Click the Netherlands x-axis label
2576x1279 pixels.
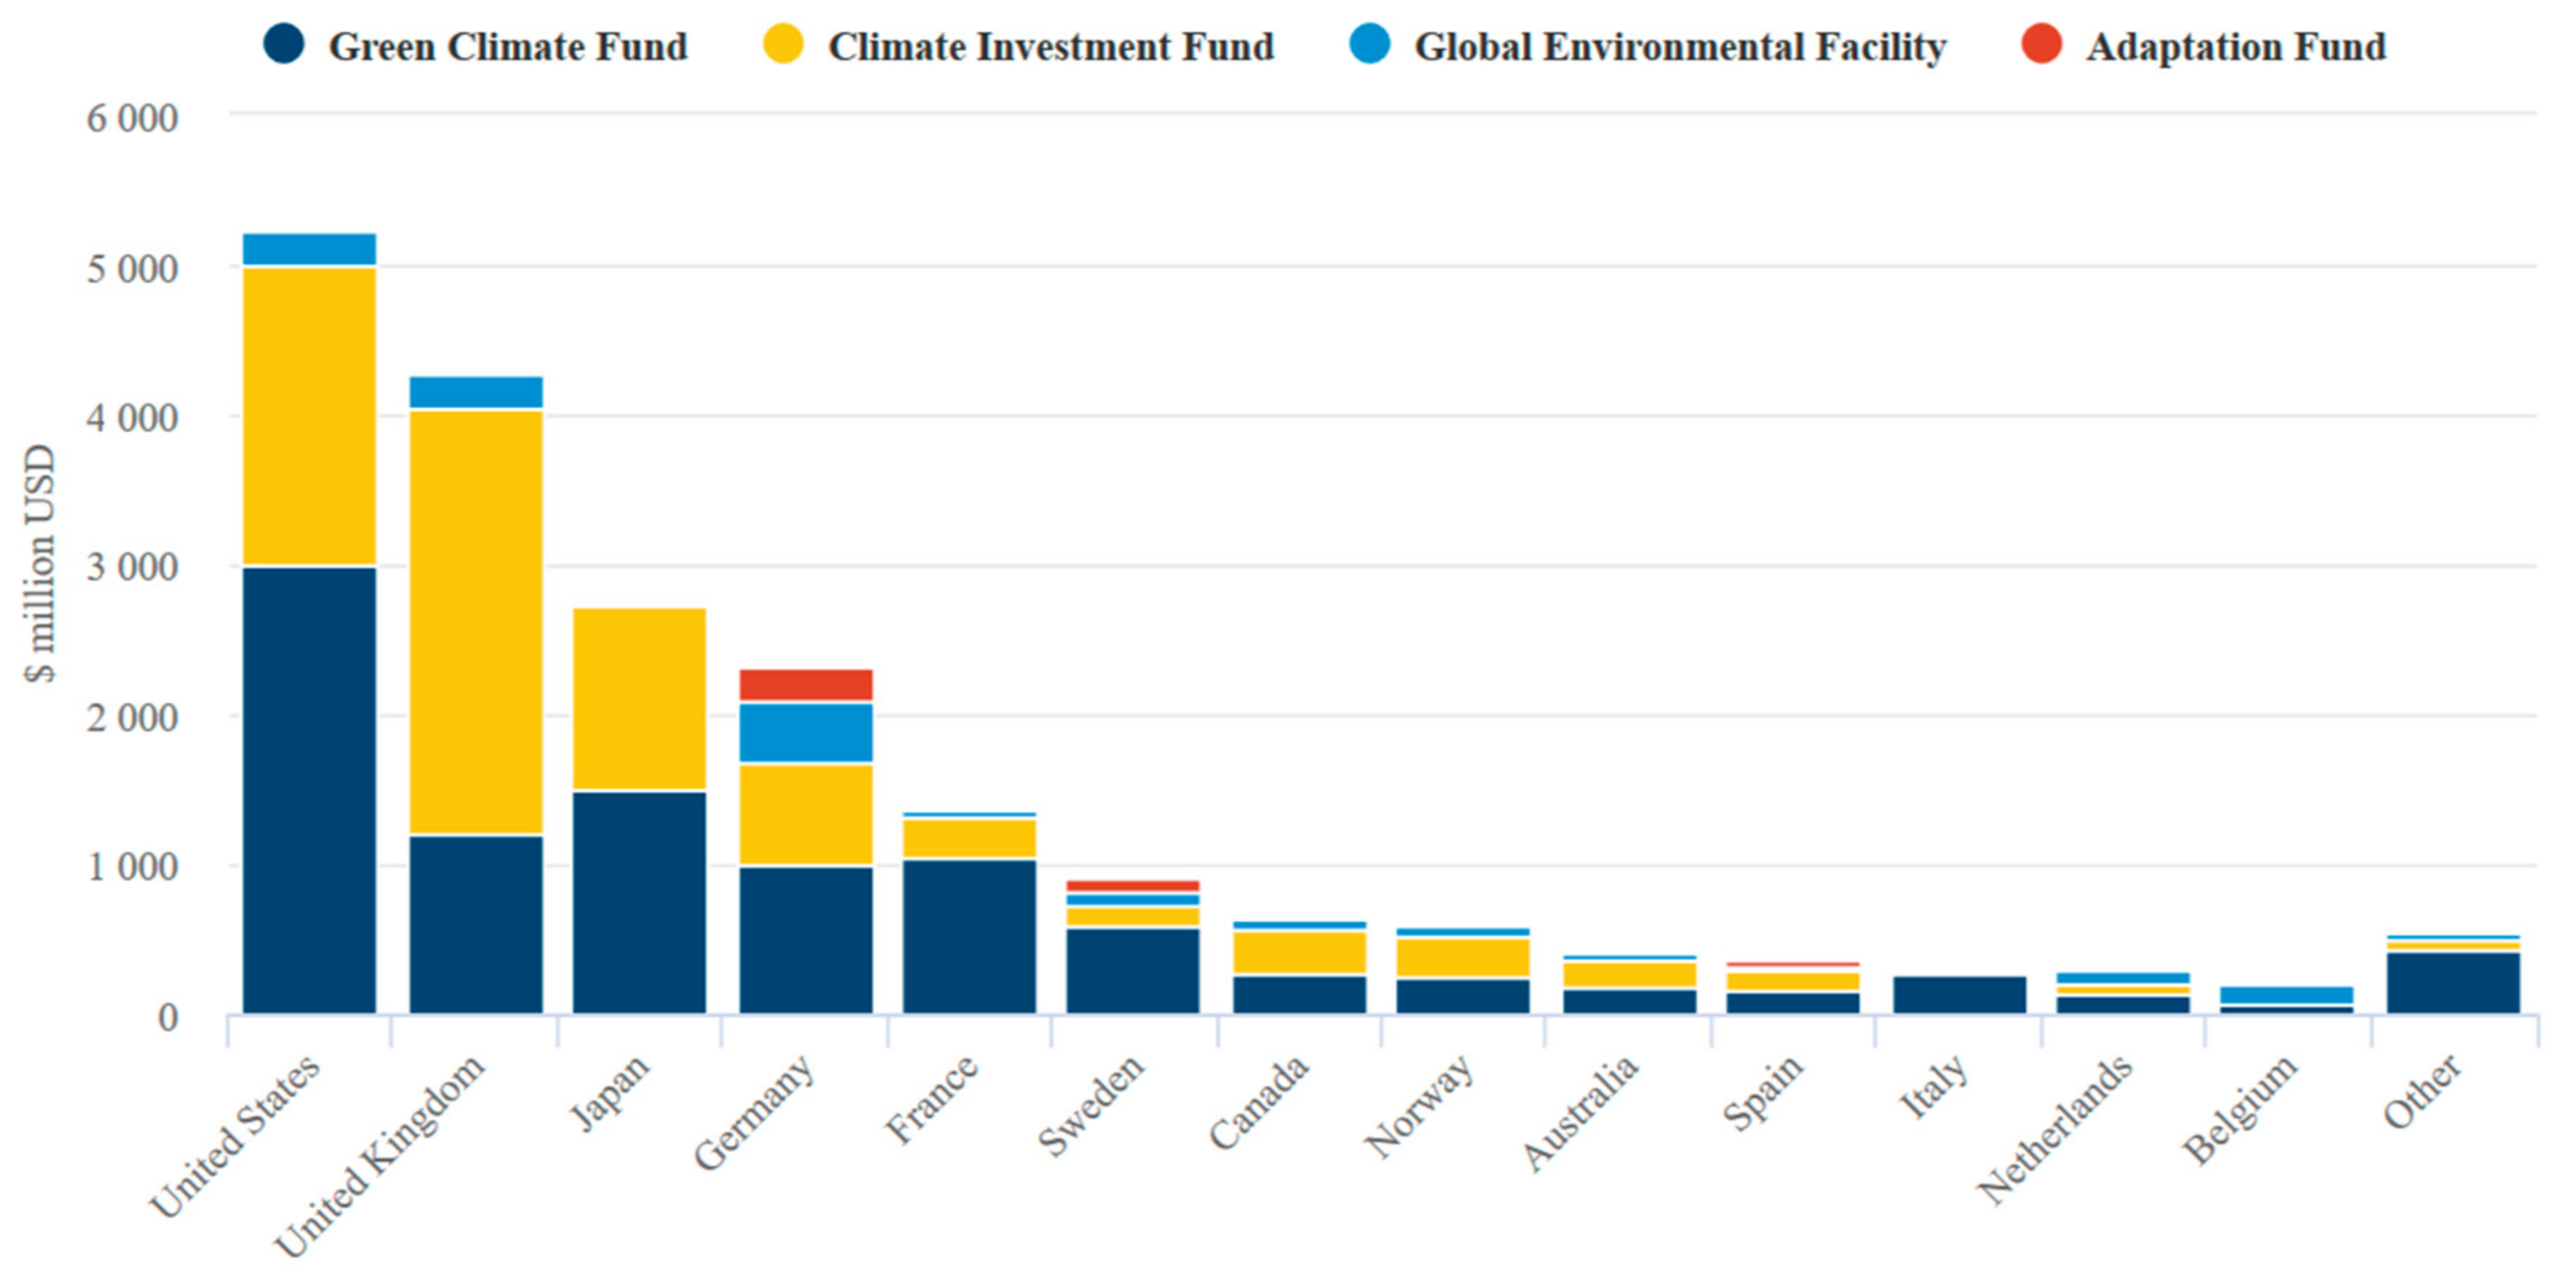[2056, 1130]
